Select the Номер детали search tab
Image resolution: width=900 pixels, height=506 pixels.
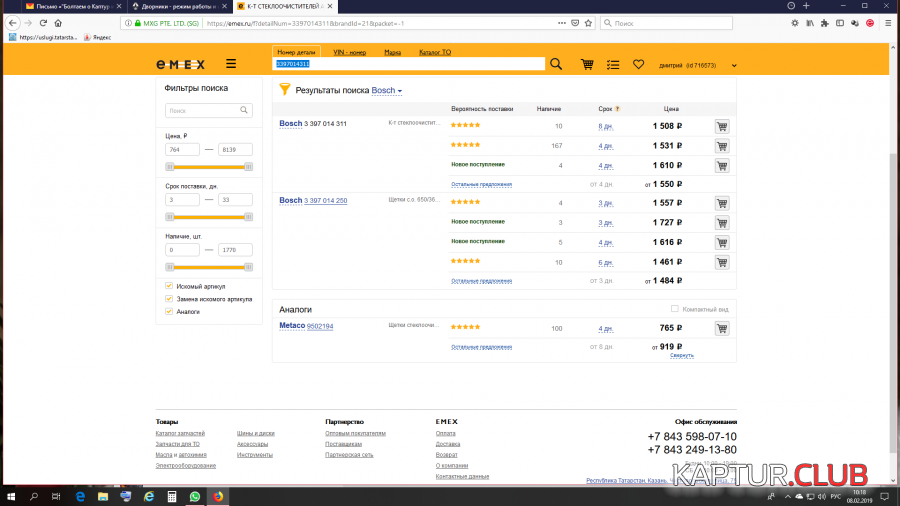296,52
